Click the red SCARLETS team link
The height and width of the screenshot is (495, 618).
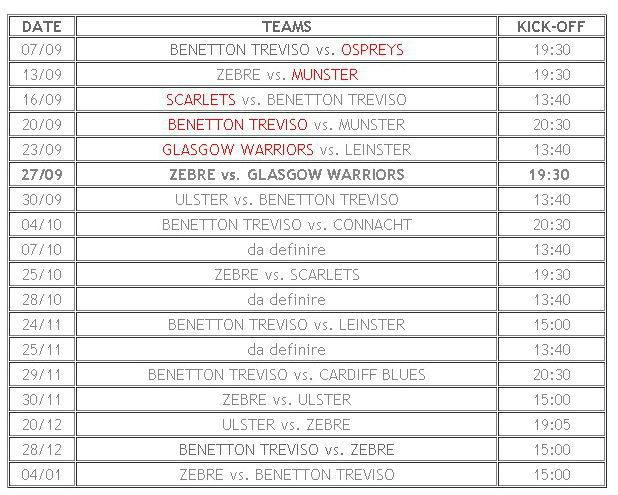coord(200,99)
